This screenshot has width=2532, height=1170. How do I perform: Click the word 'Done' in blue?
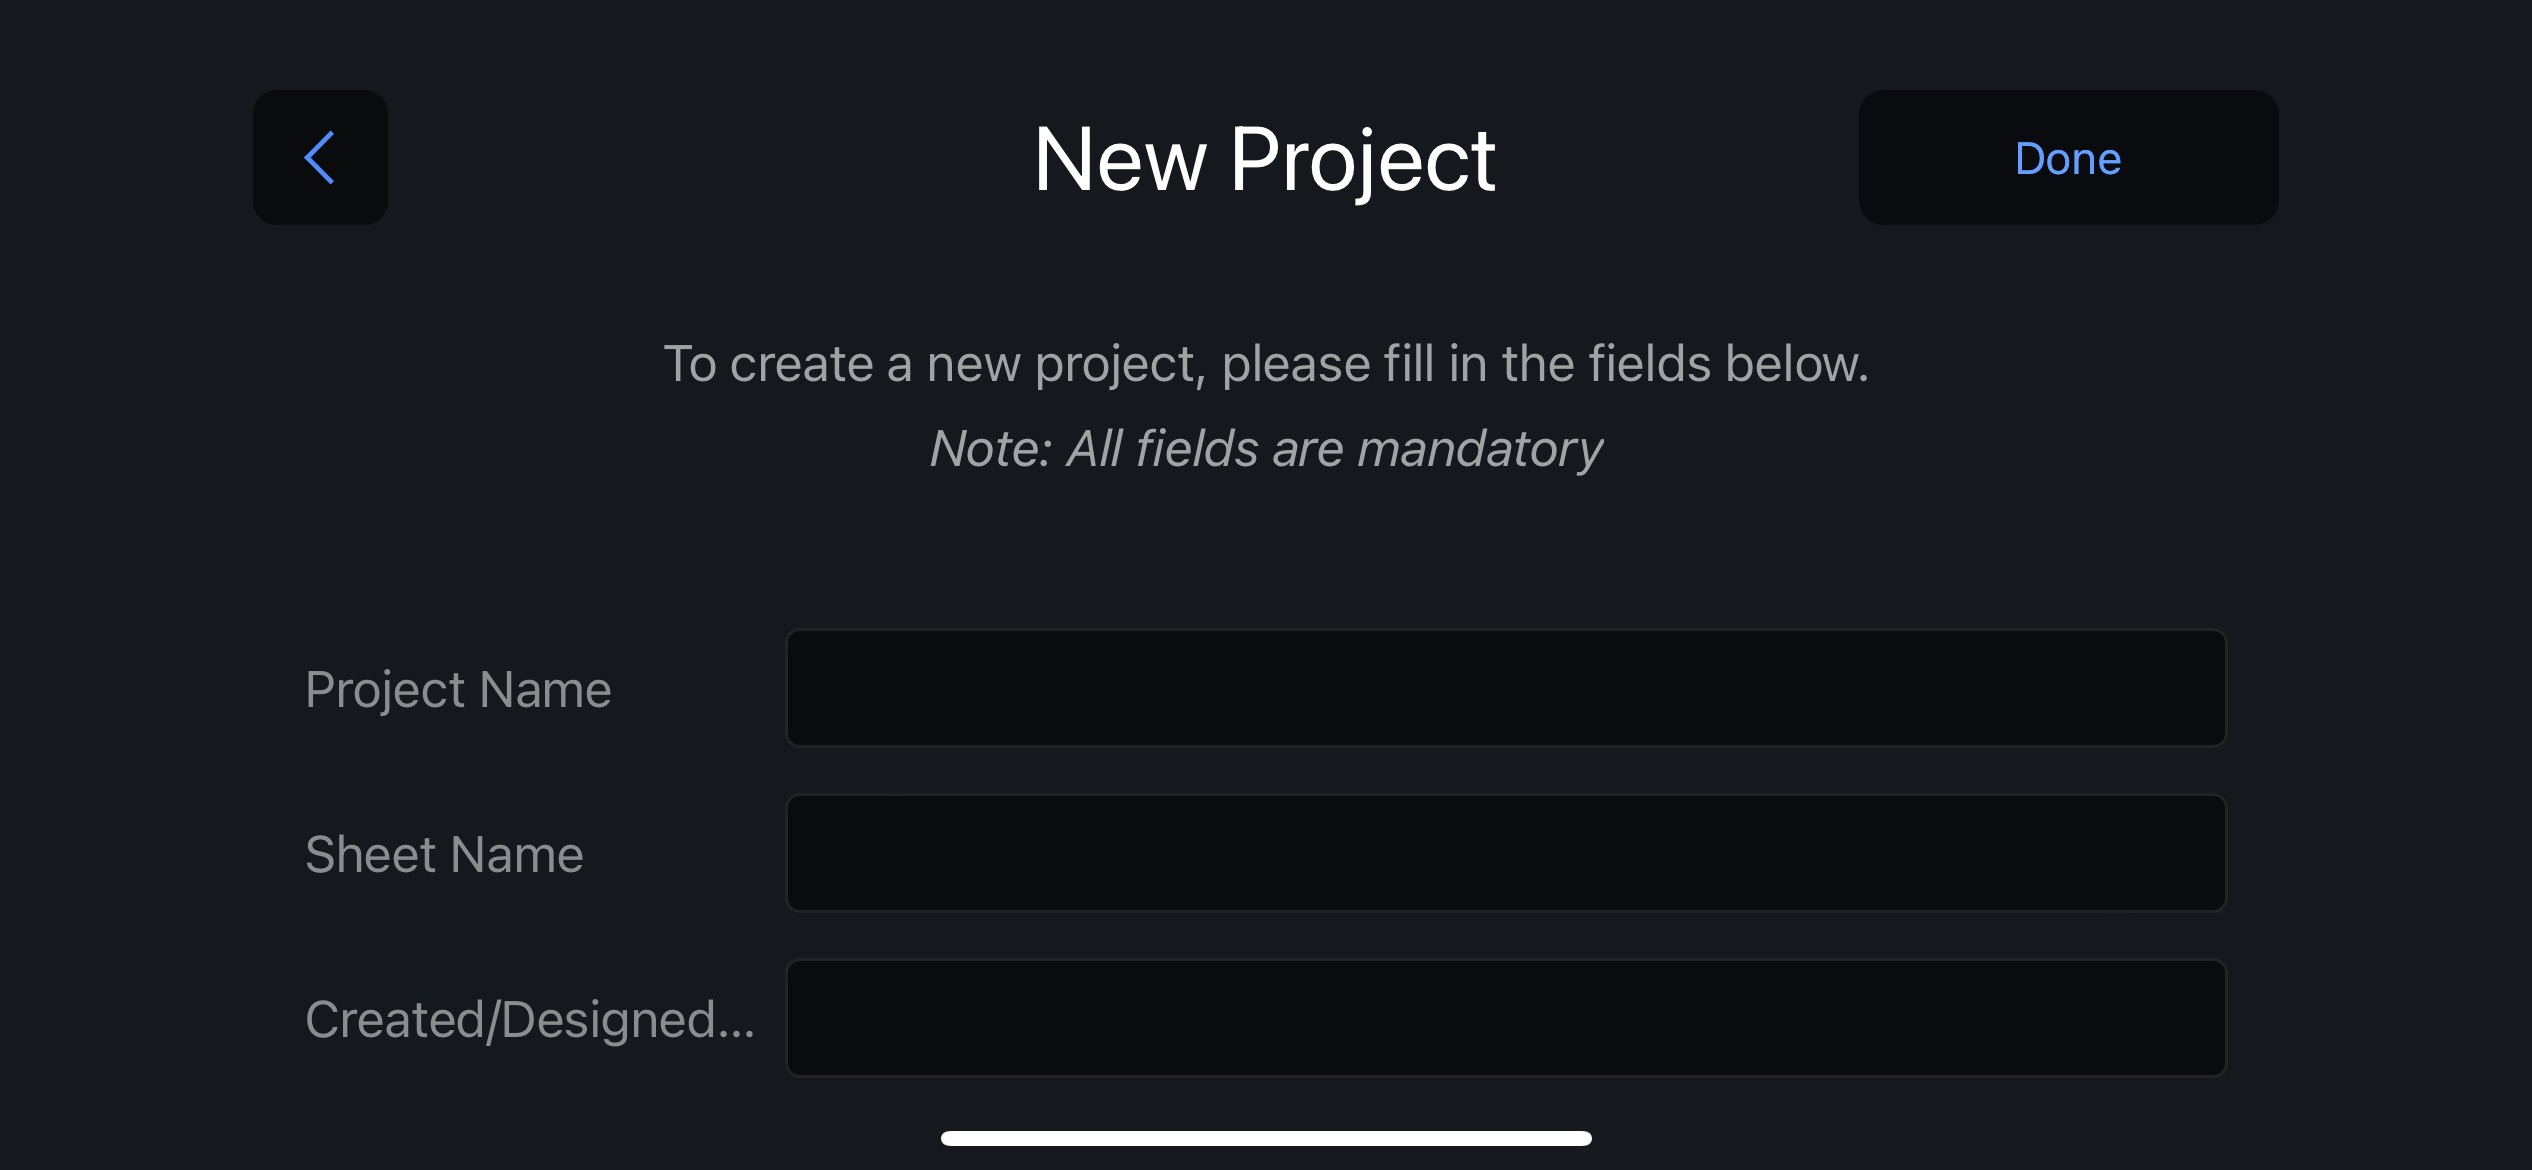pos(2068,159)
